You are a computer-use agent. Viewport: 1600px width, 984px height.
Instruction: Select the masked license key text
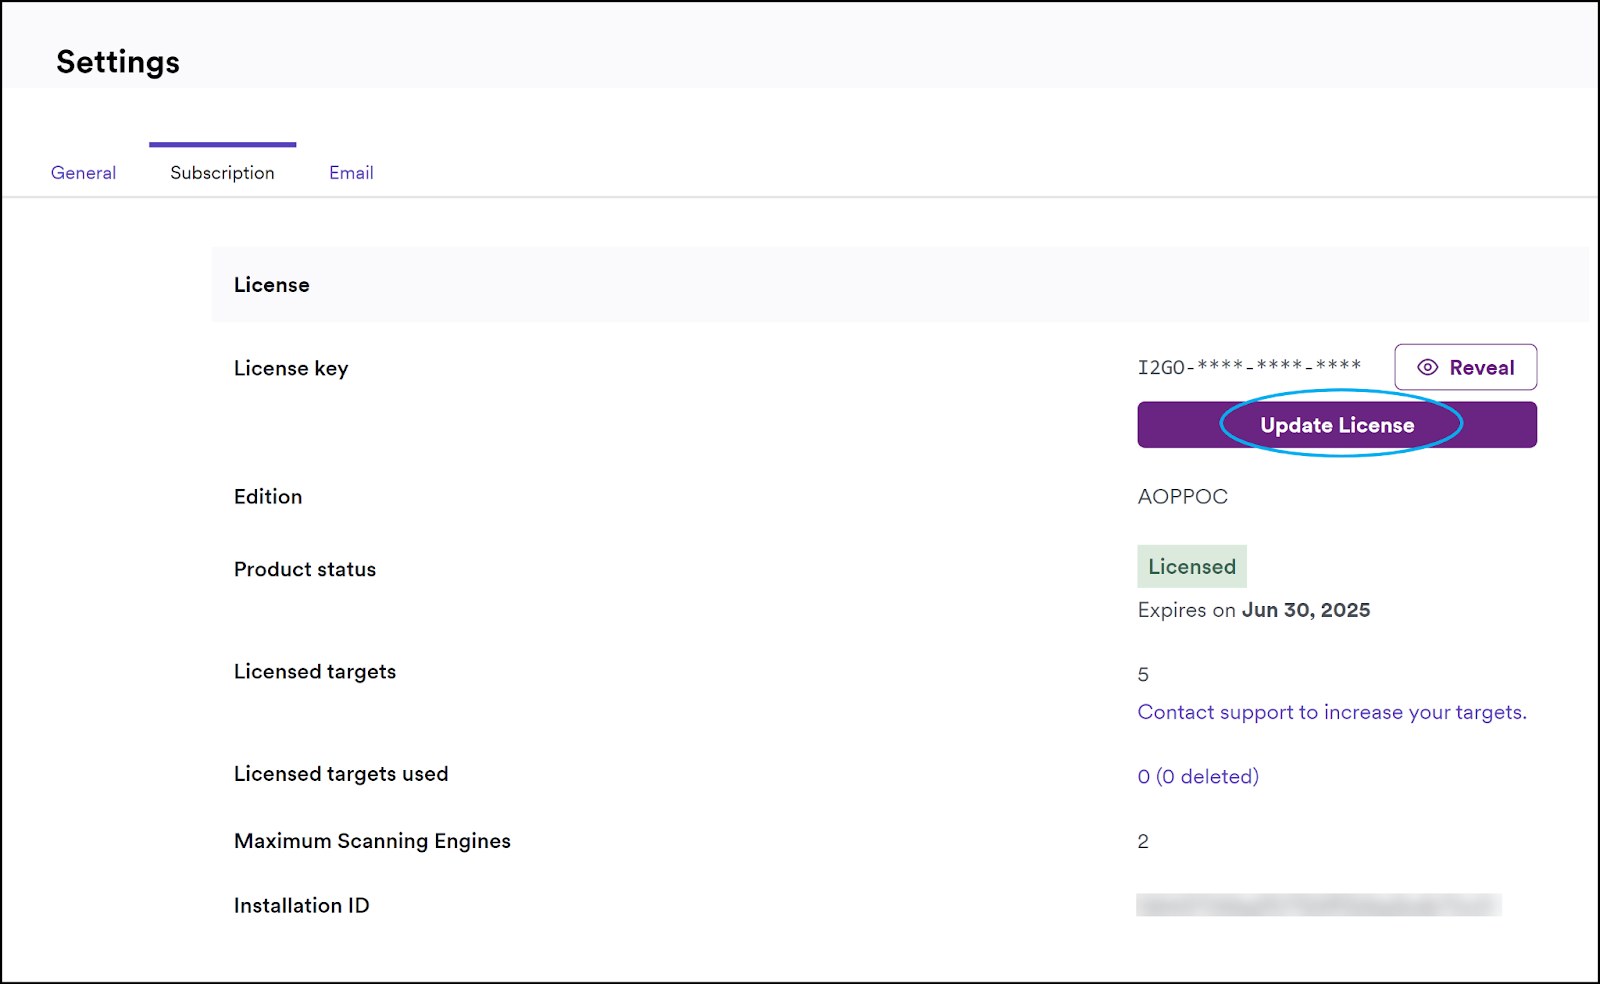click(1249, 367)
